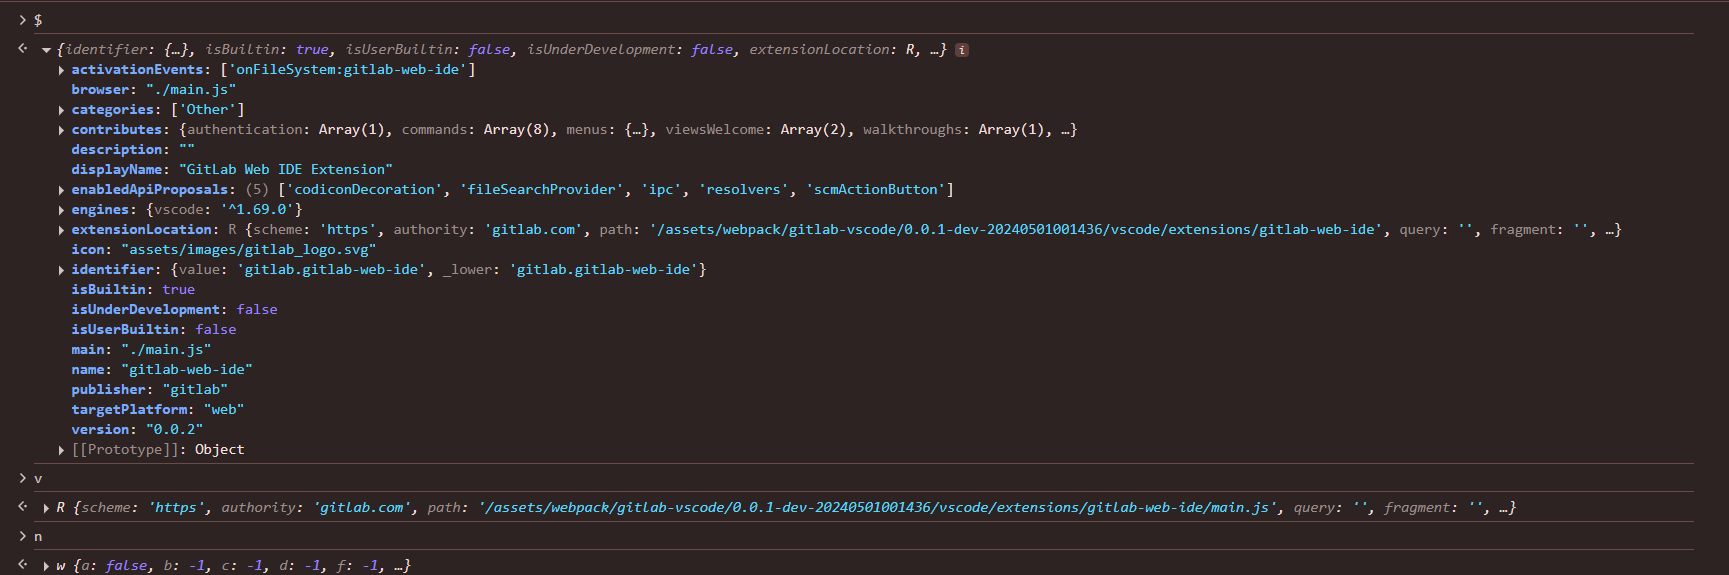Click the 'scmActionButton' proposal string
1729x575 pixels.
coord(876,190)
